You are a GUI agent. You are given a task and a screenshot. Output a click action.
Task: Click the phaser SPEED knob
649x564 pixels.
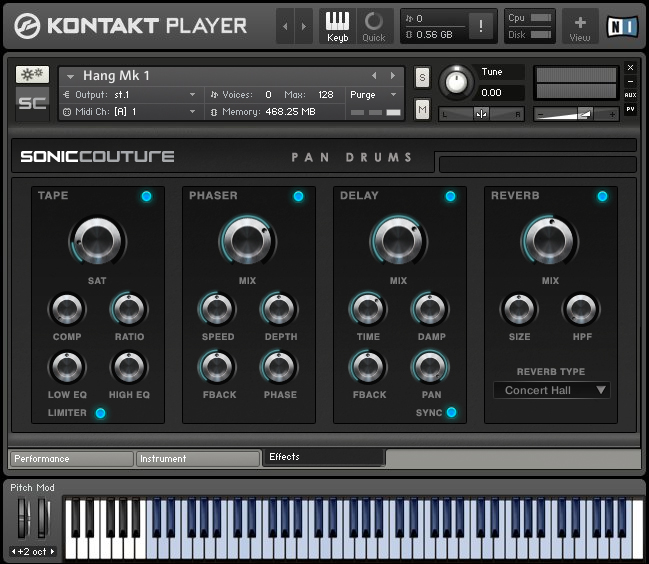point(217,309)
